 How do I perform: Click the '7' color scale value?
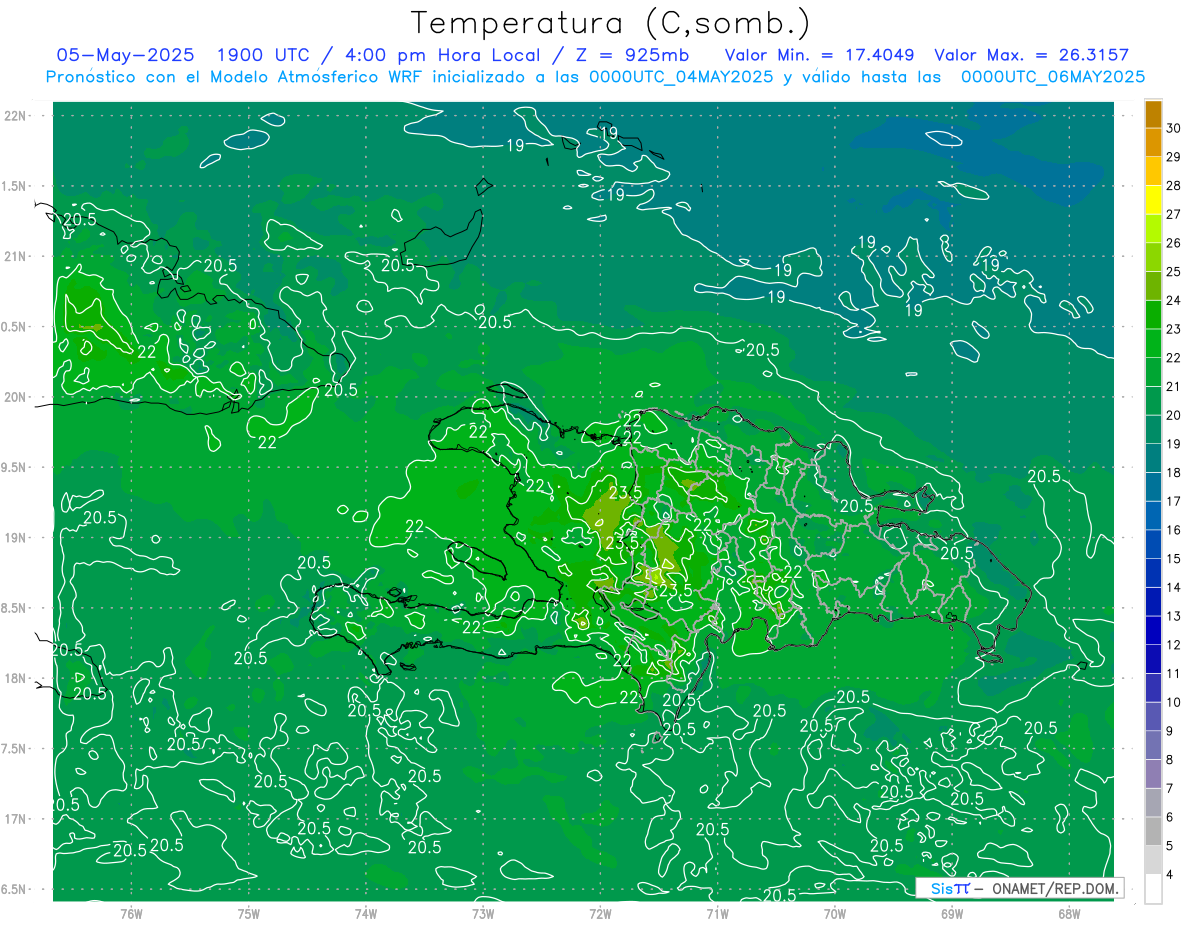tap(1170, 788)
